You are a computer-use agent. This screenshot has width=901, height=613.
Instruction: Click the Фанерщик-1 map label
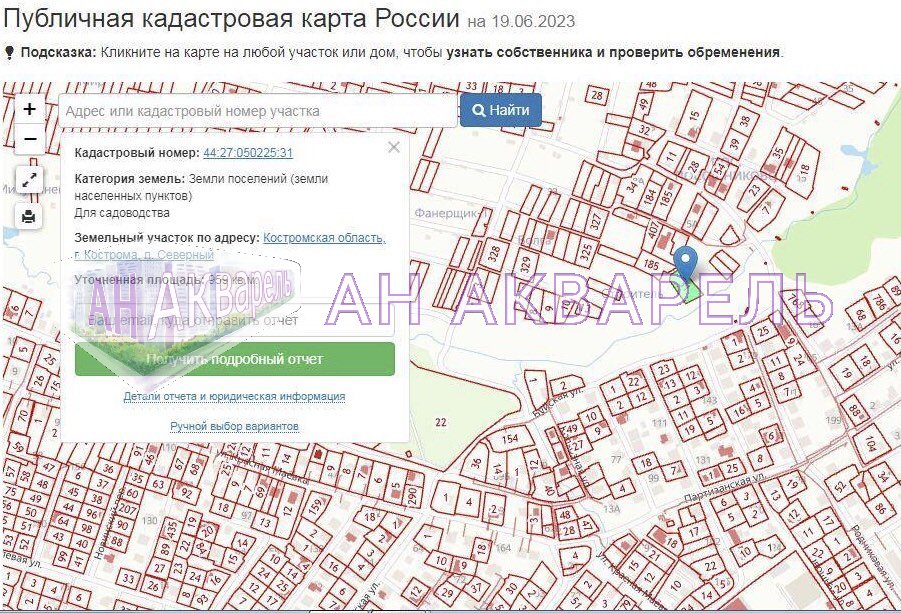(451, 213)
